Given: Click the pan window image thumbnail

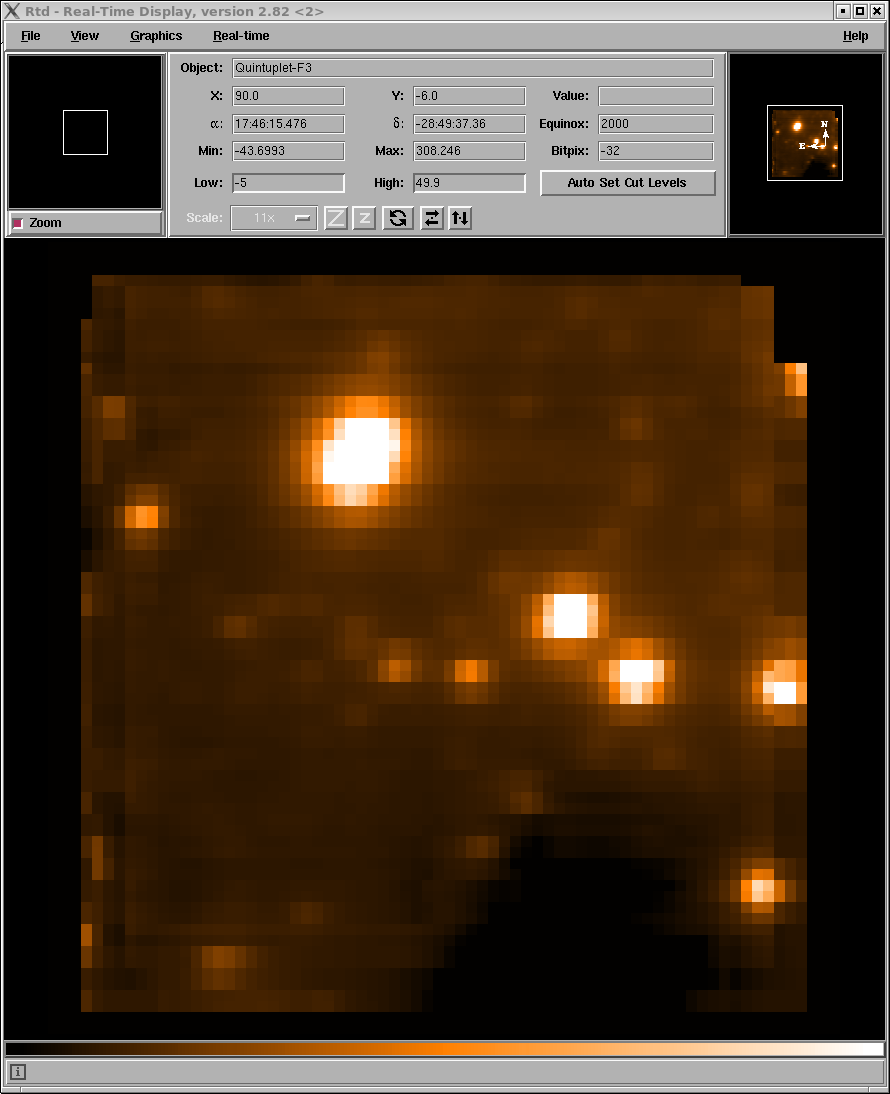Looking at the screenshot, I should (x=804, y=143).
